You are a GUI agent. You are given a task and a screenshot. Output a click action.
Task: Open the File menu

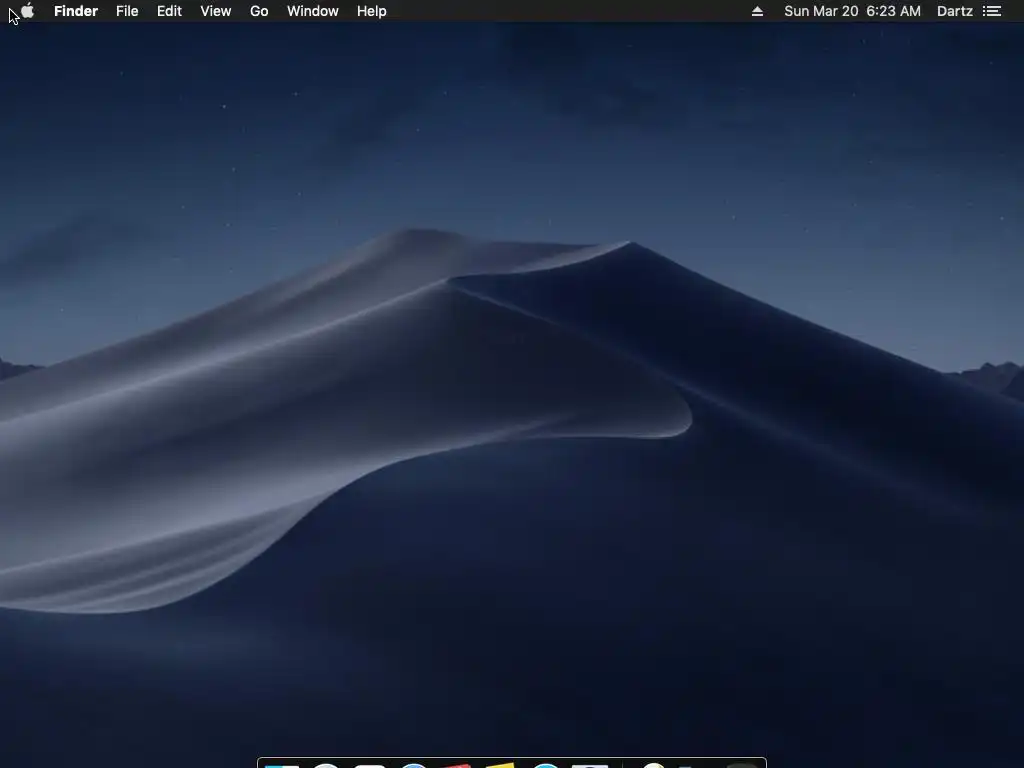tap(127, 11)
